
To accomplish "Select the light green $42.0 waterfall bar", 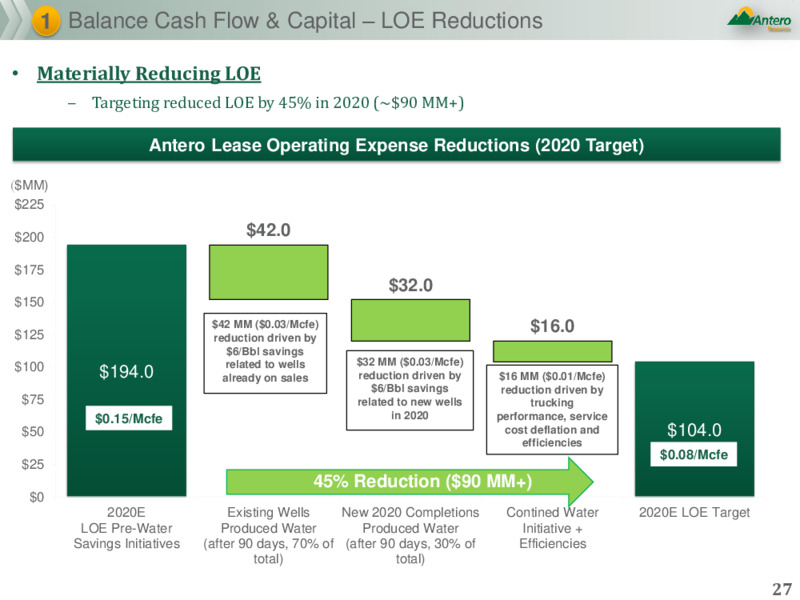I will 268,272.
